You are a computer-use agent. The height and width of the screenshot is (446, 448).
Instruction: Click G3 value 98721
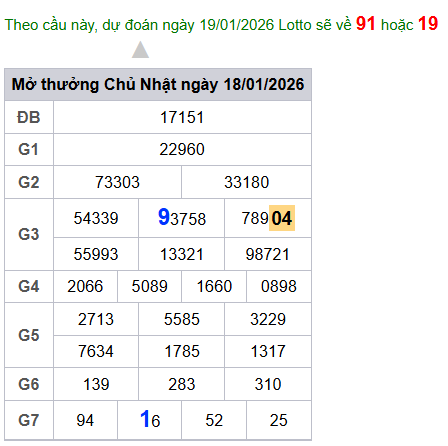tap(268, 254)
